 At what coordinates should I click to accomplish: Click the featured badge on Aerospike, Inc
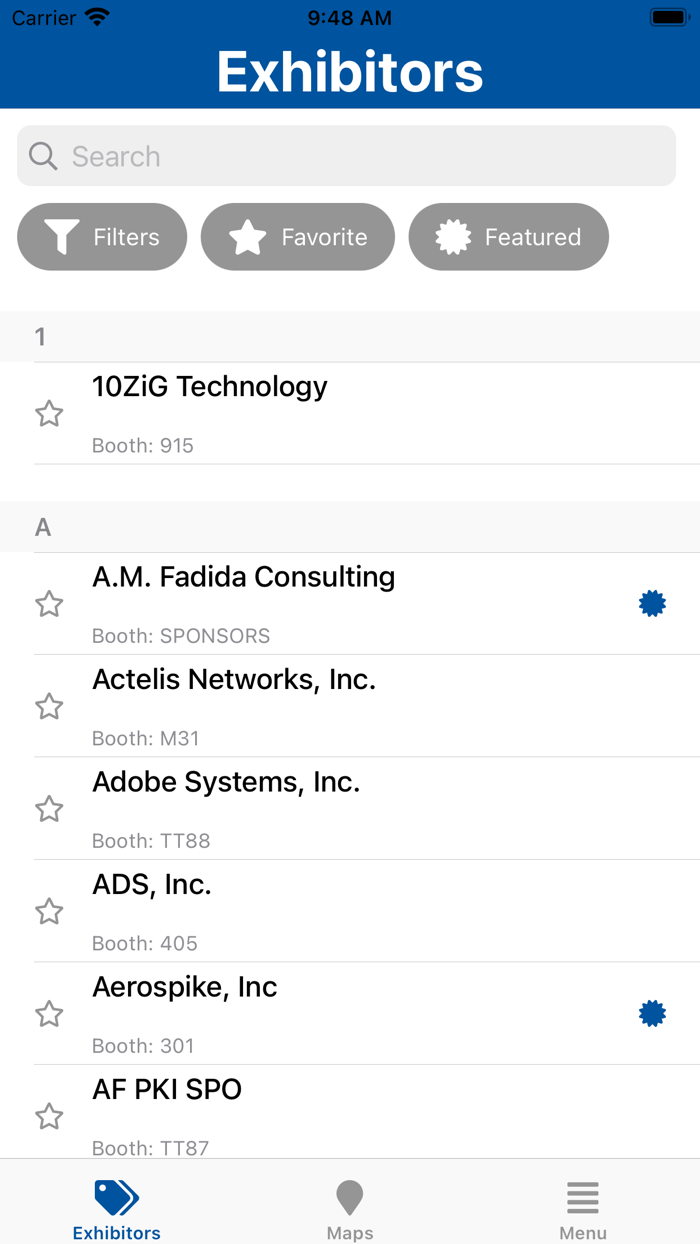pos(652,1014)
